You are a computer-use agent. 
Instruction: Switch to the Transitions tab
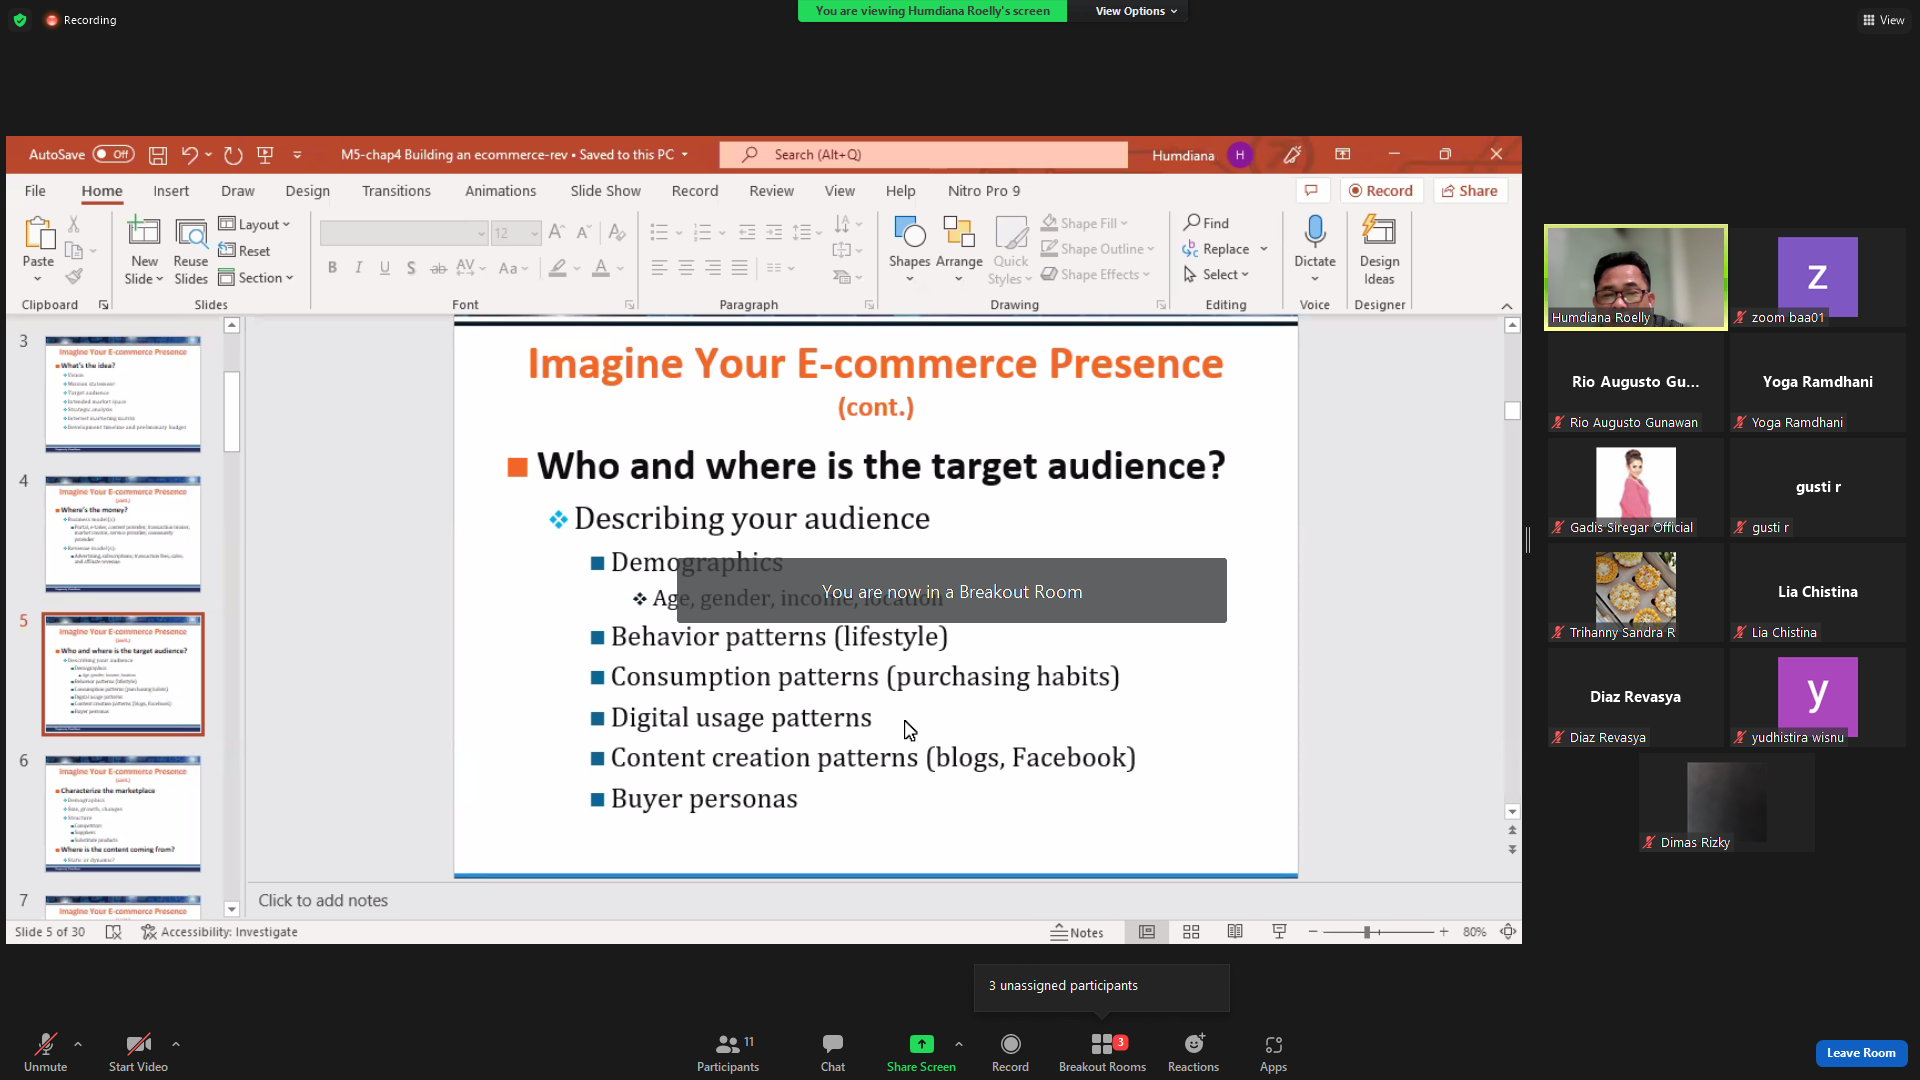coord(396,191)
